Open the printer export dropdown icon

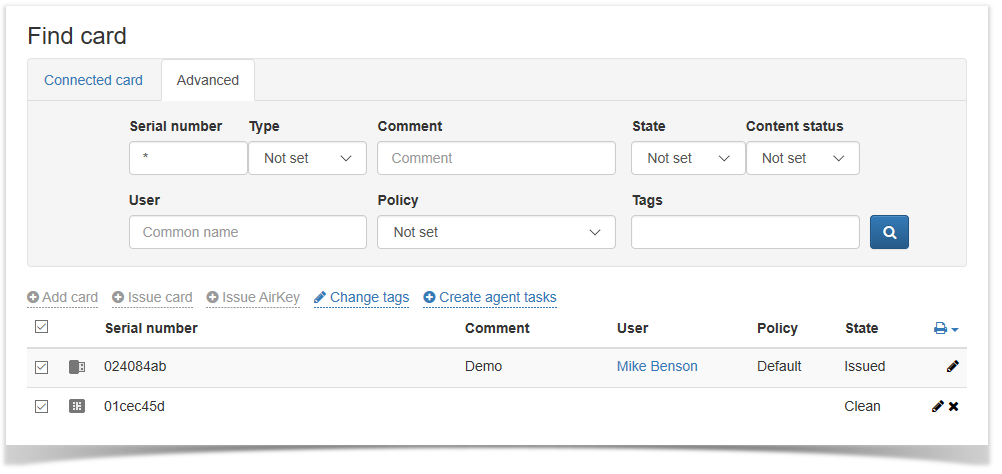[x=946, y=329]
